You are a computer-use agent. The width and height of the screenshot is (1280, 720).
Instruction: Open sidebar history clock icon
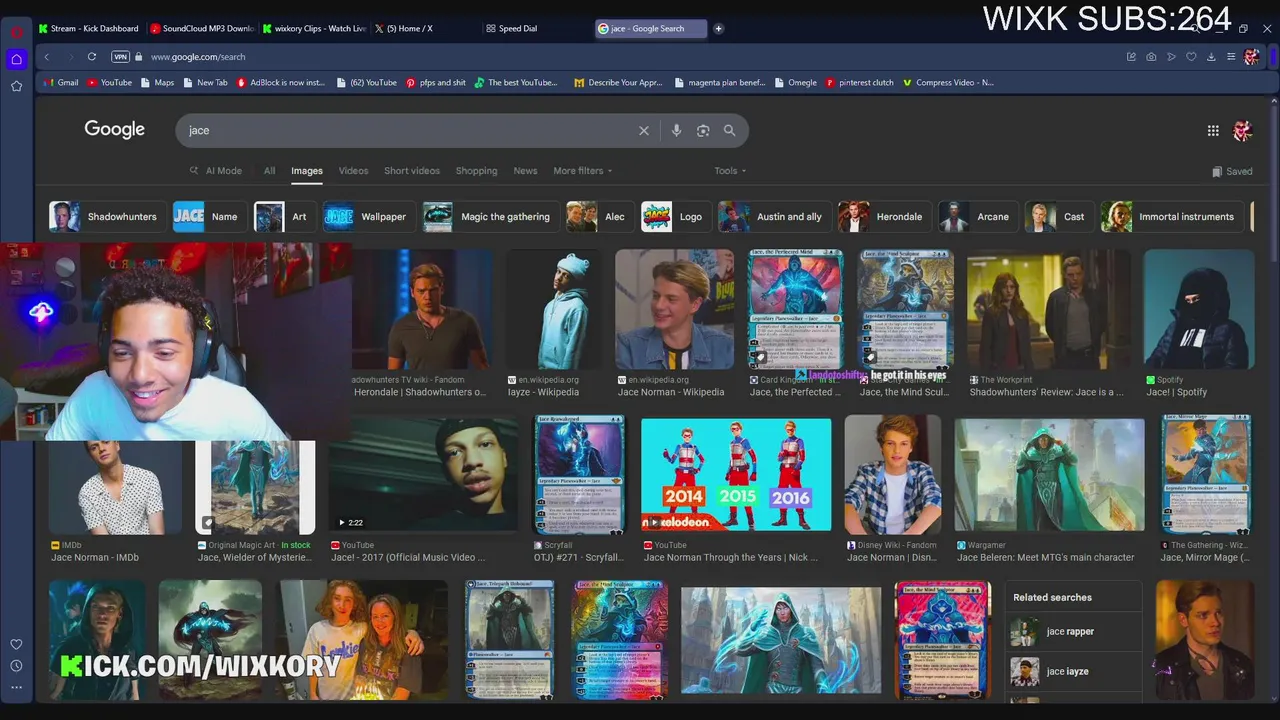[x=16, y=666]
